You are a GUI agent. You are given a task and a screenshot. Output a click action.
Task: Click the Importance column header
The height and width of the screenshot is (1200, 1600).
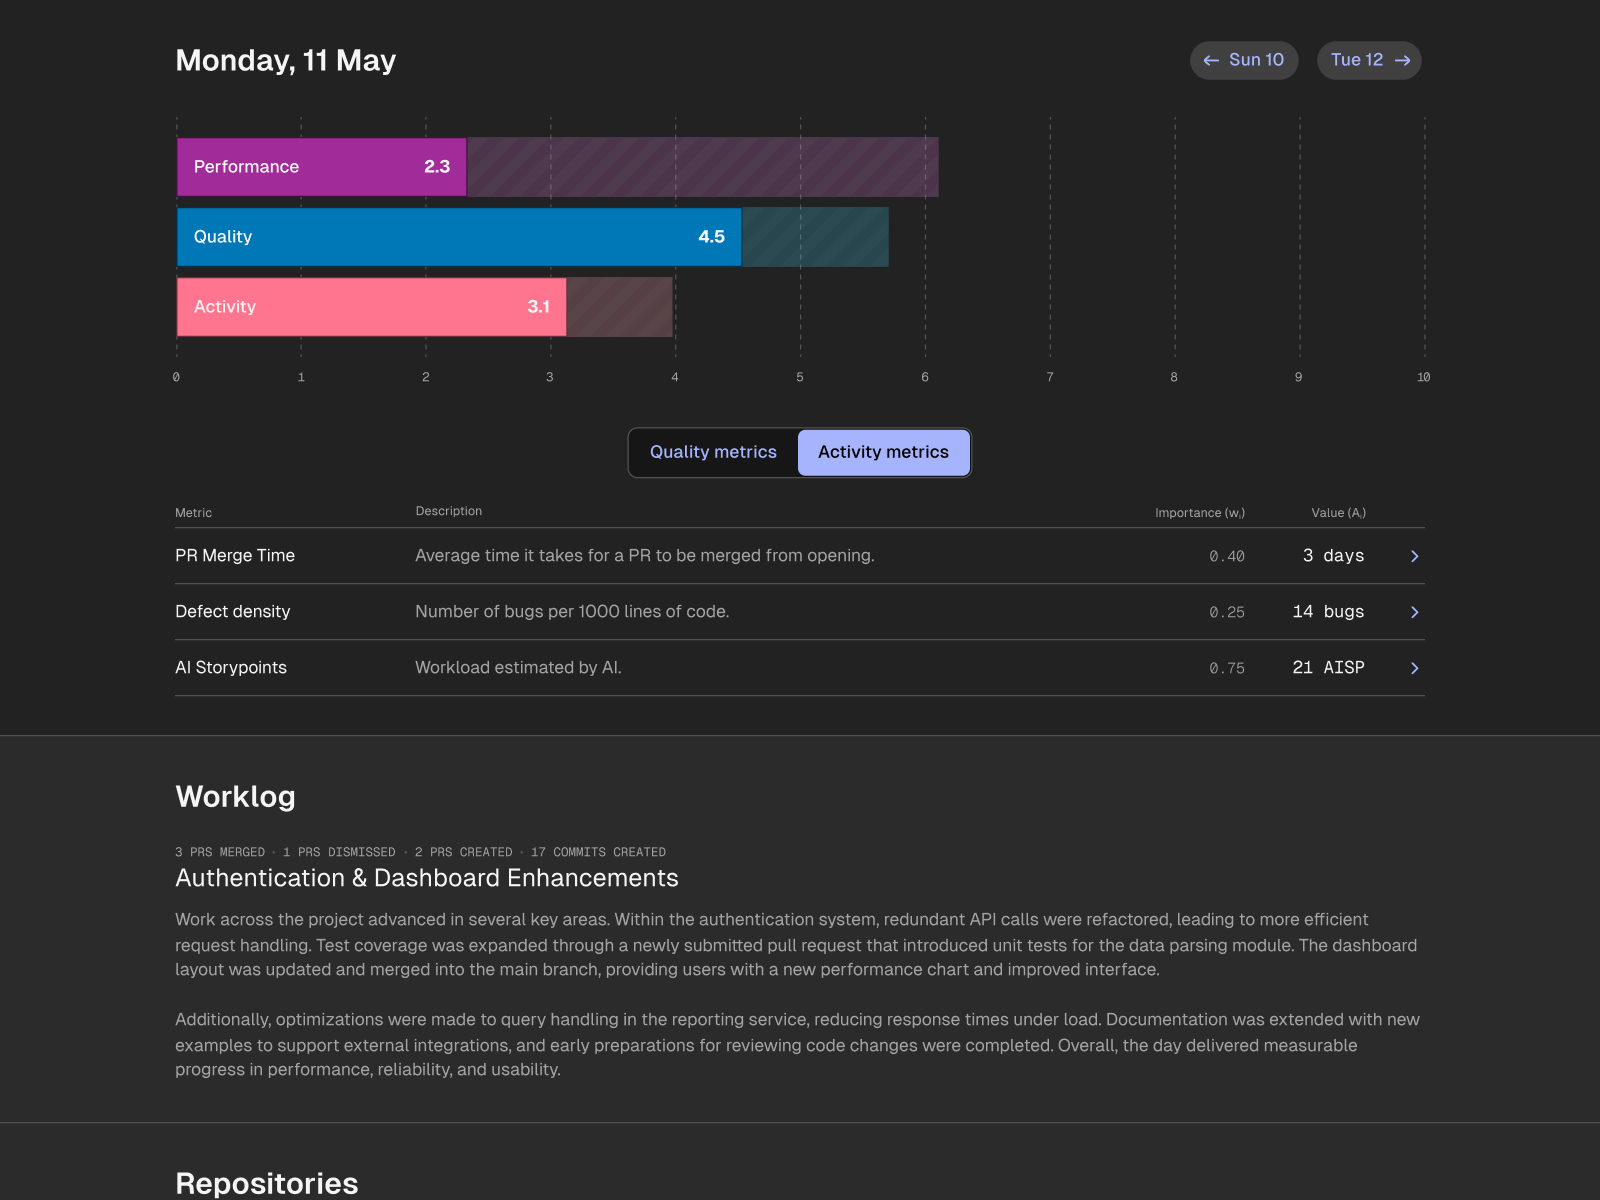[x=1200, y=513]
